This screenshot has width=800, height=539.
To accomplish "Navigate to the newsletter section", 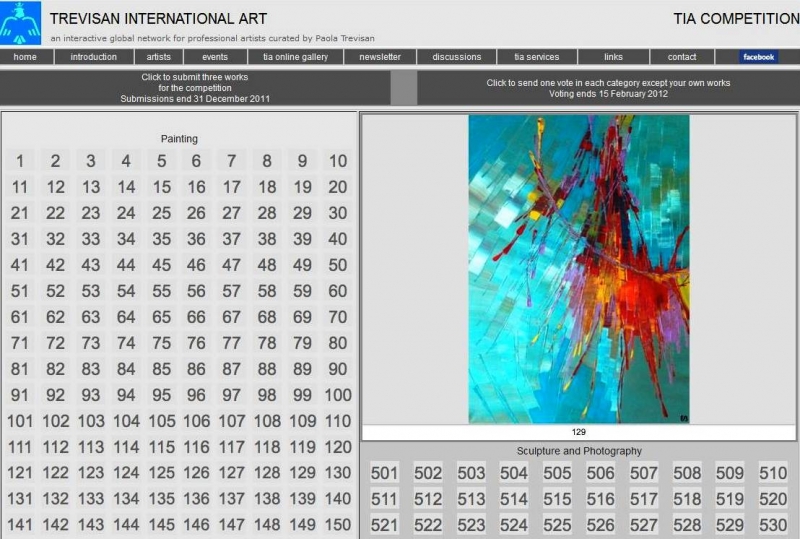I will pyautogui.click(x=380, y=57).
